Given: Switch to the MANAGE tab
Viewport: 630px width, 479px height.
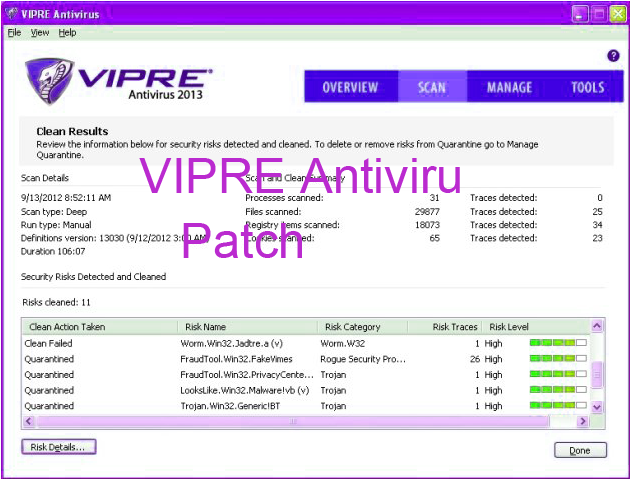Looking at the screenshot, I should (x=509, y=87).
